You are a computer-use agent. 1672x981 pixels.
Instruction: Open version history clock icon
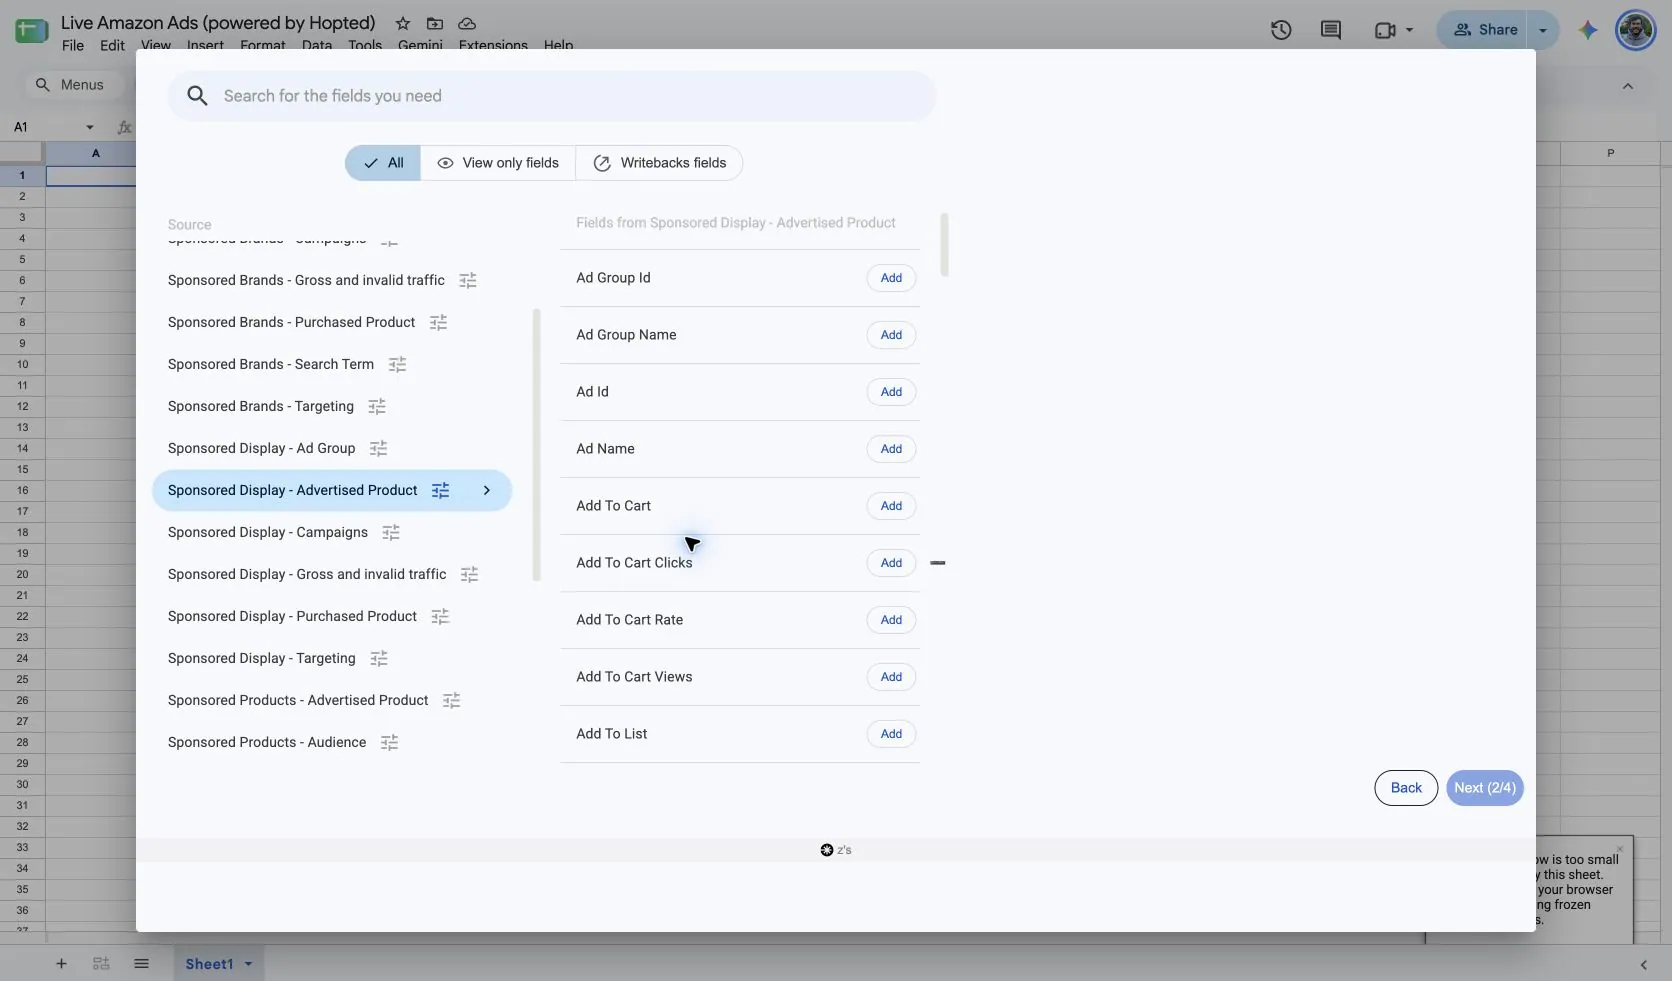tap(1281, 30)
